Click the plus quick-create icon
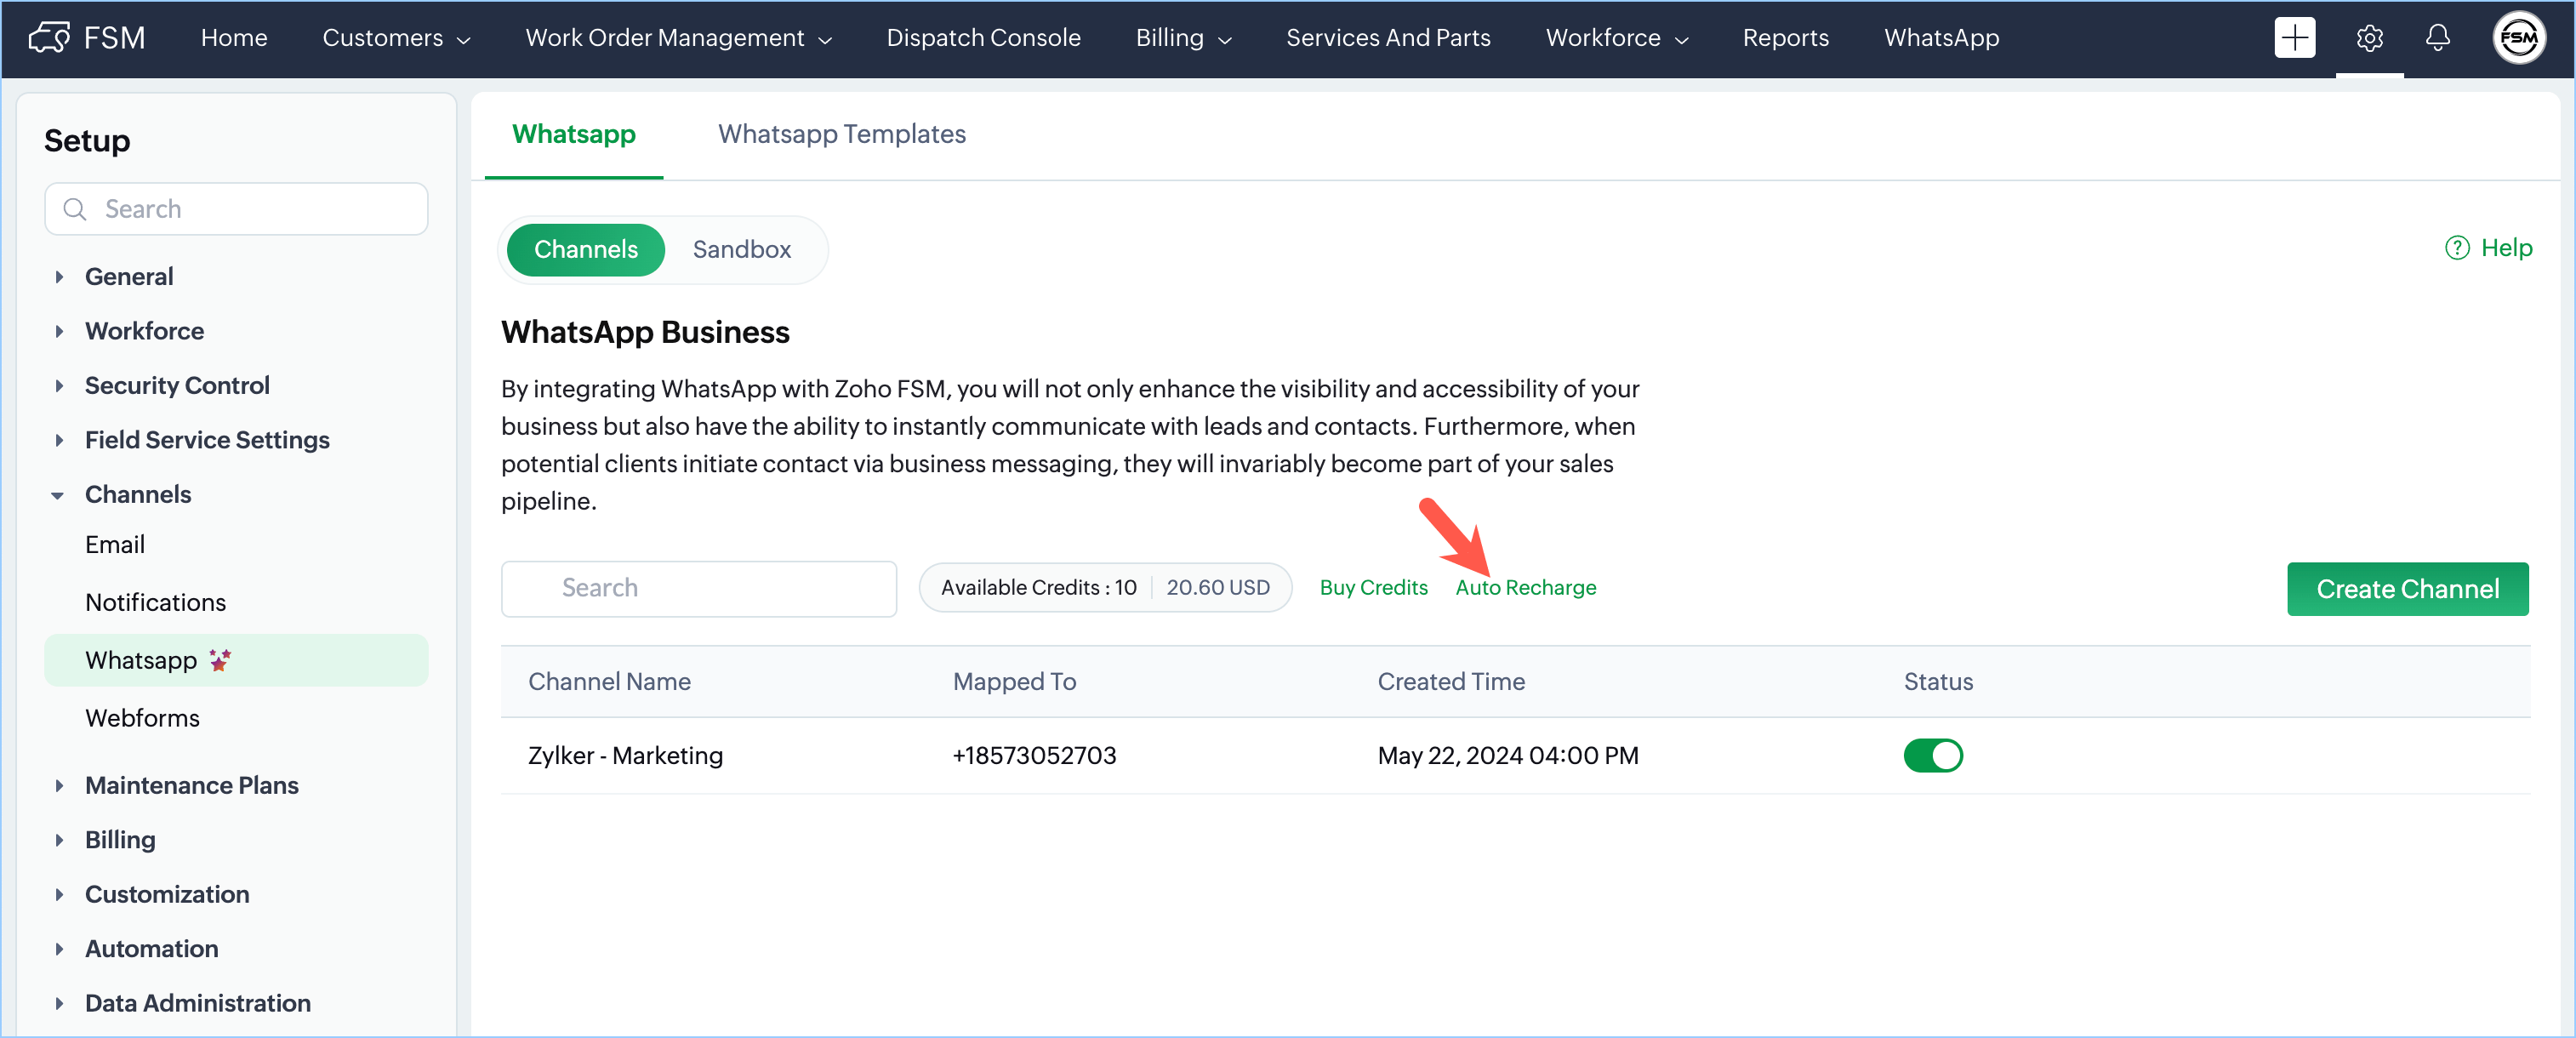 2294,38
